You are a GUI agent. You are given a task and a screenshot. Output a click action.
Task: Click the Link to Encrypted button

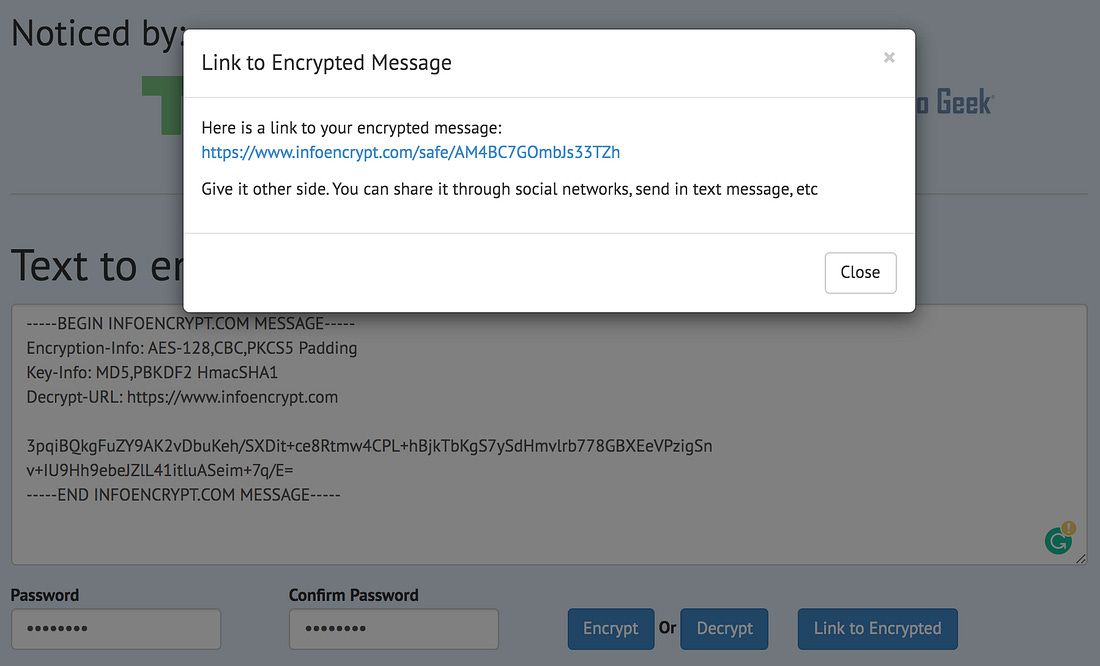[x=877, y=629]
